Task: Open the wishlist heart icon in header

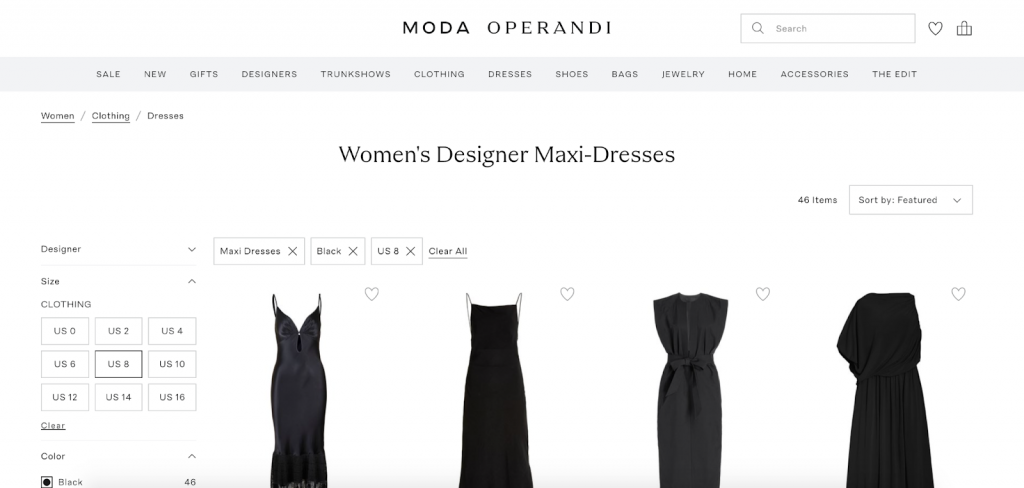Action: pos(935,28)
